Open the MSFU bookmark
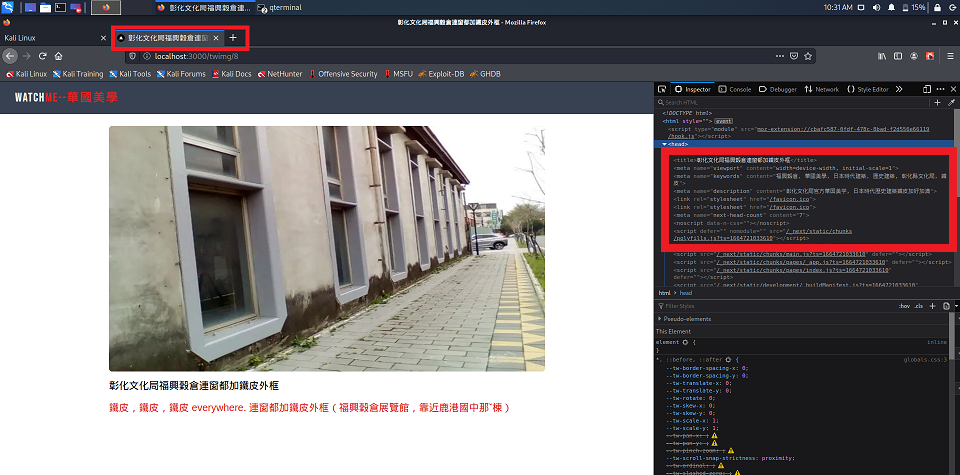 [x=399, y=74]
